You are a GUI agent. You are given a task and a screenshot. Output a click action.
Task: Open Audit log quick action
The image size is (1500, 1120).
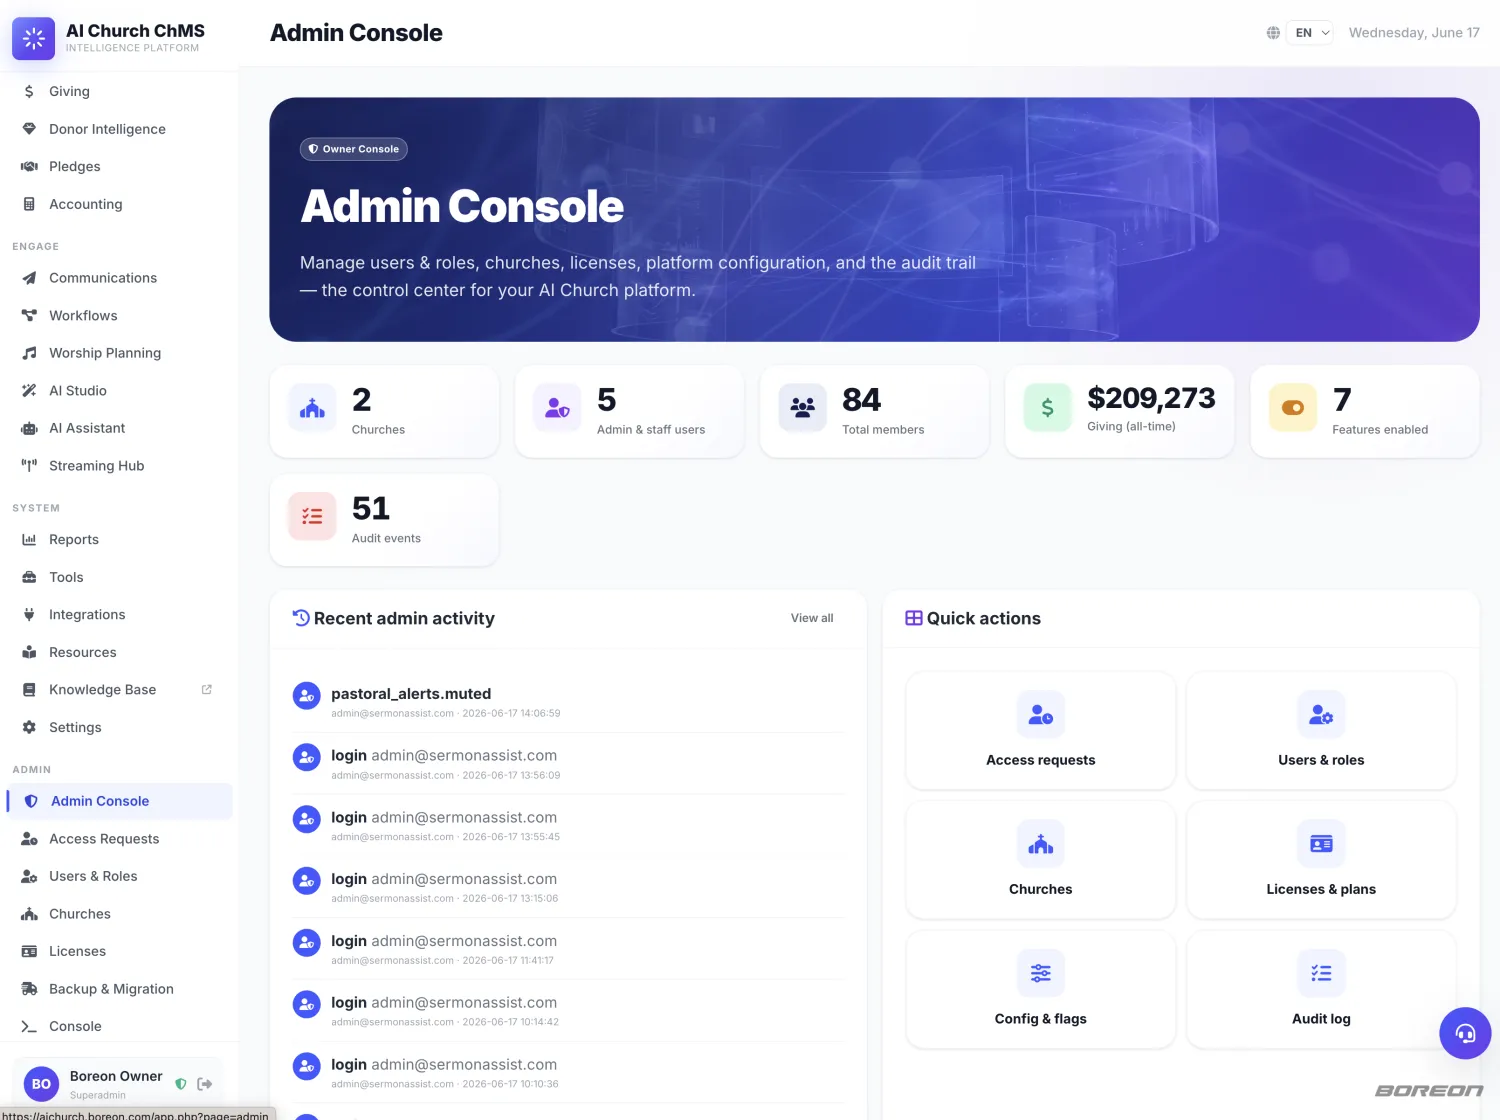tap(1321, 989)
